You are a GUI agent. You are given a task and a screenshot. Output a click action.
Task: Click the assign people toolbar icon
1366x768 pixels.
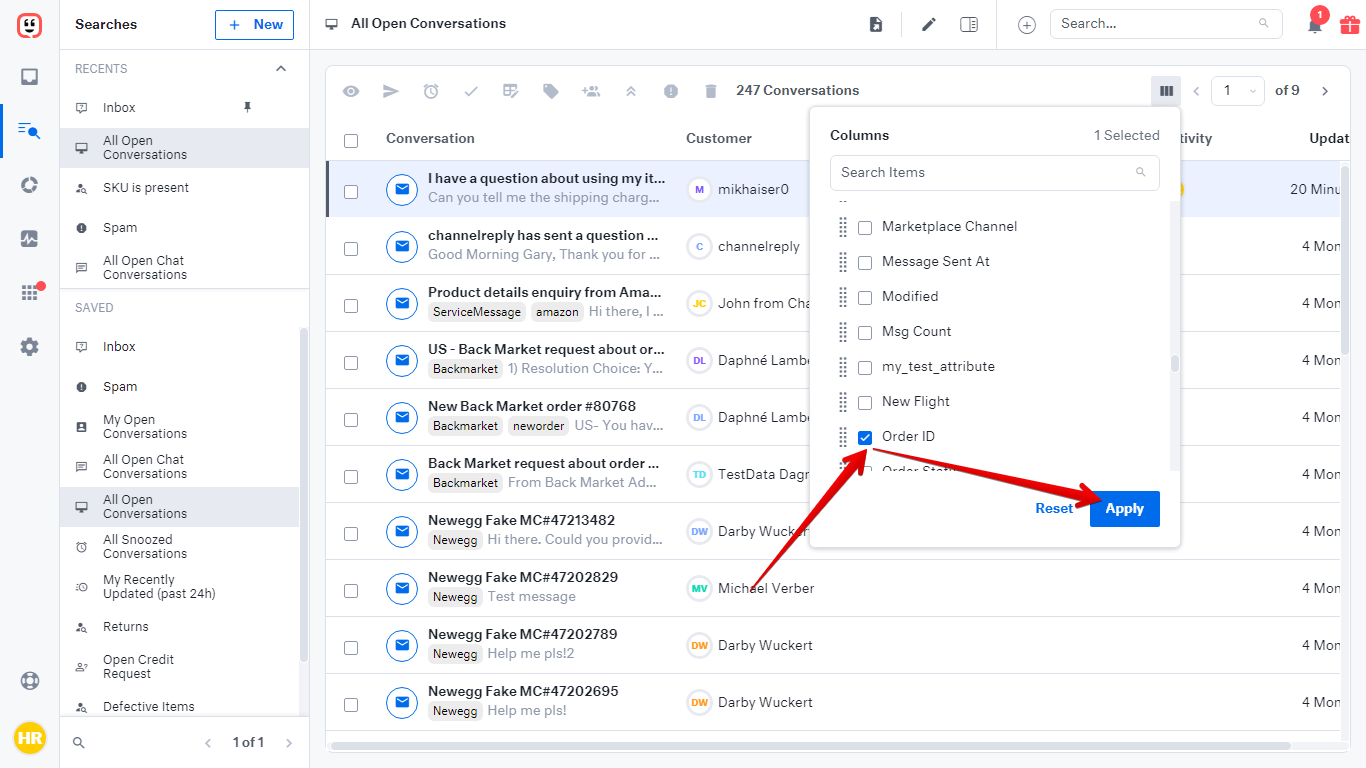591,91
